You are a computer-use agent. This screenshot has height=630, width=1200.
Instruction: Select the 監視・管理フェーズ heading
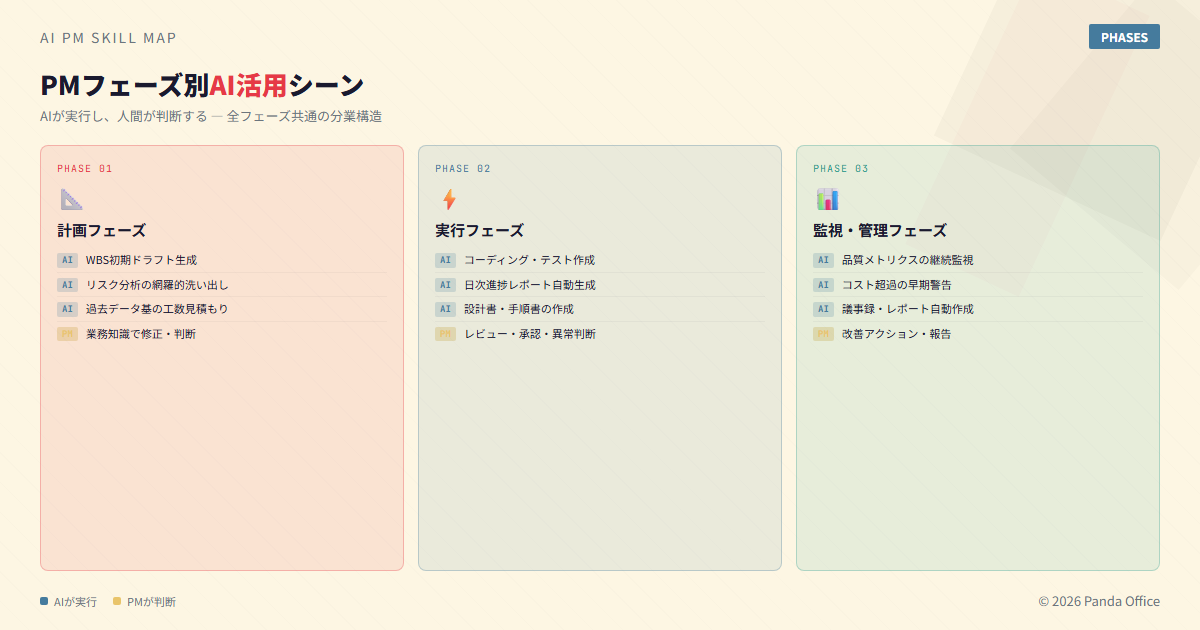click(x=879, y=230)
